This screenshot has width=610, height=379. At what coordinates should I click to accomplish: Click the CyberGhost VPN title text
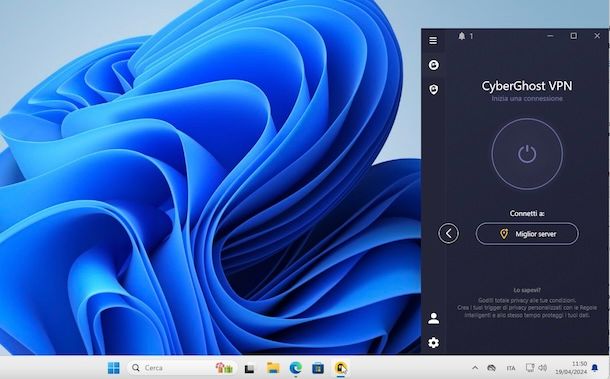(527, 86)
